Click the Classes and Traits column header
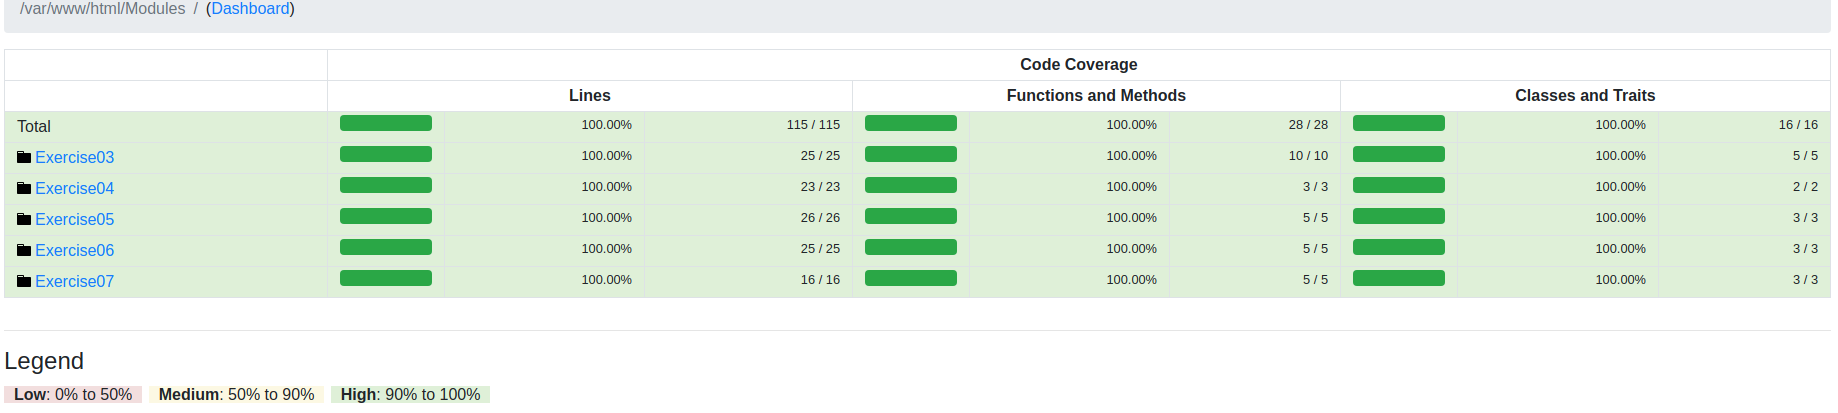This screenshot has height=413, width=1838. click(1585, 96)
